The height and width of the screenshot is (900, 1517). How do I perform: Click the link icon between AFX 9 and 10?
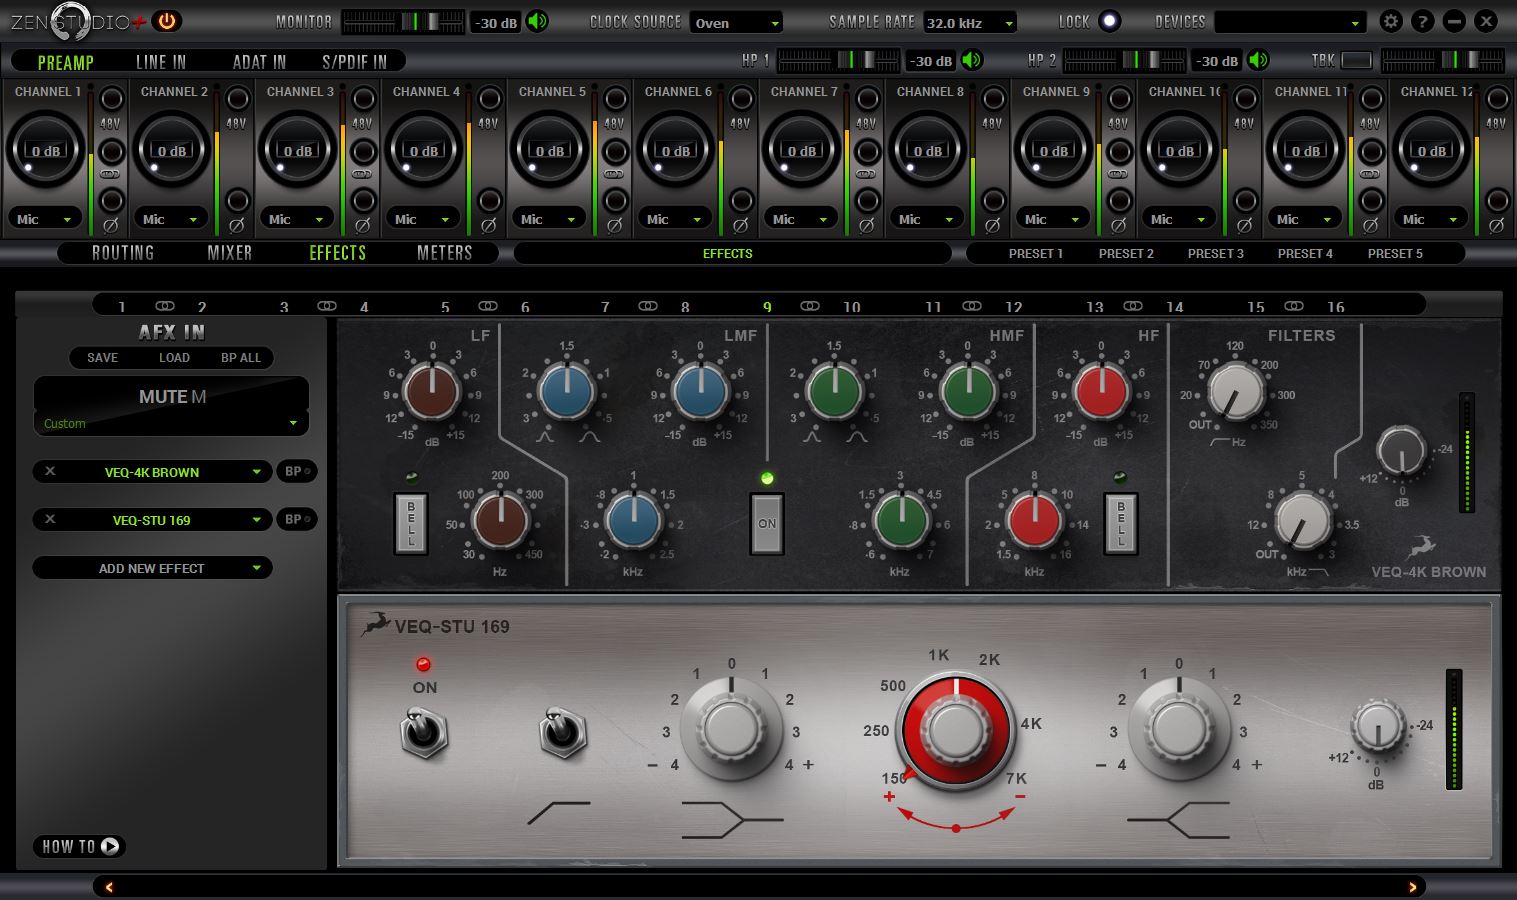tap(810, 306)
